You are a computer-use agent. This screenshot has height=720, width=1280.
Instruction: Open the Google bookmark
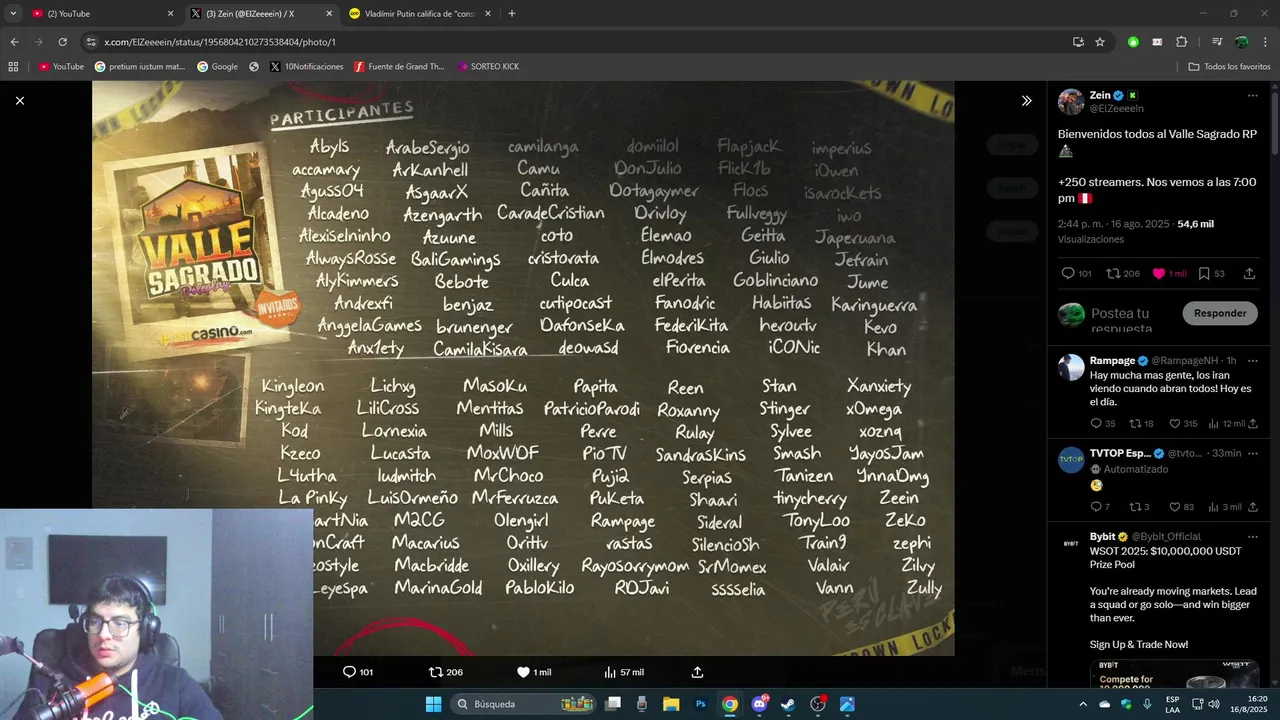[217, 67]
